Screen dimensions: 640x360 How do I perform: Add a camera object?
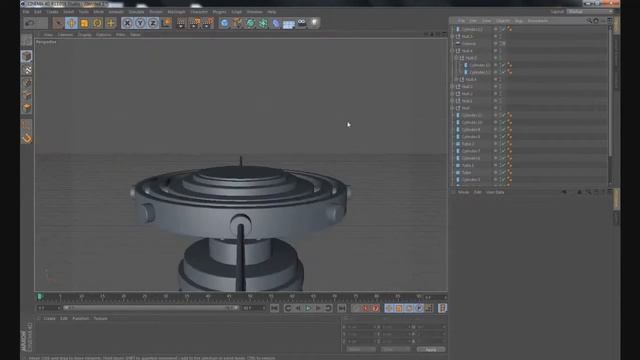click(302, 23)
